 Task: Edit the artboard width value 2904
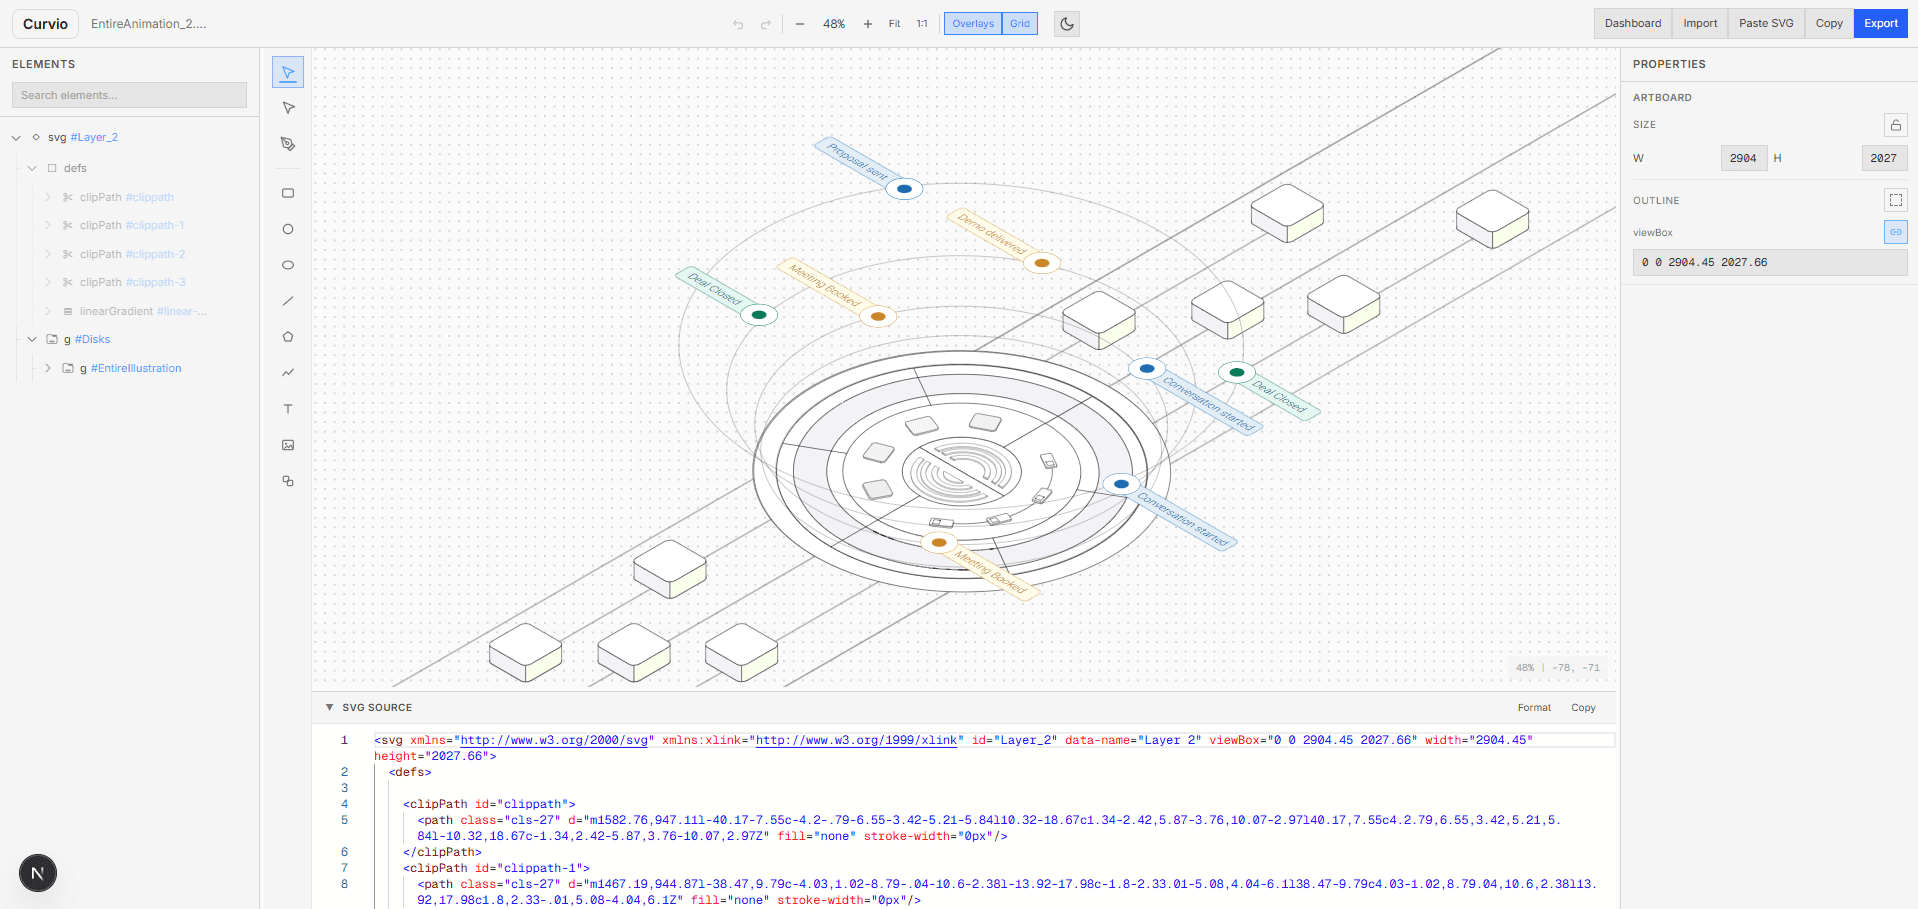tap(1743, 158)
